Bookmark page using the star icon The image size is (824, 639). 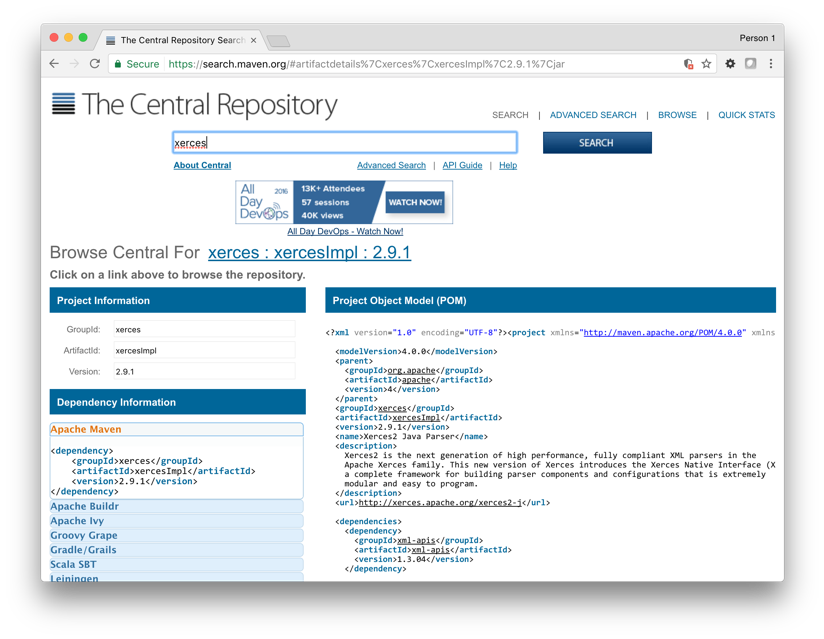[706, 64]
